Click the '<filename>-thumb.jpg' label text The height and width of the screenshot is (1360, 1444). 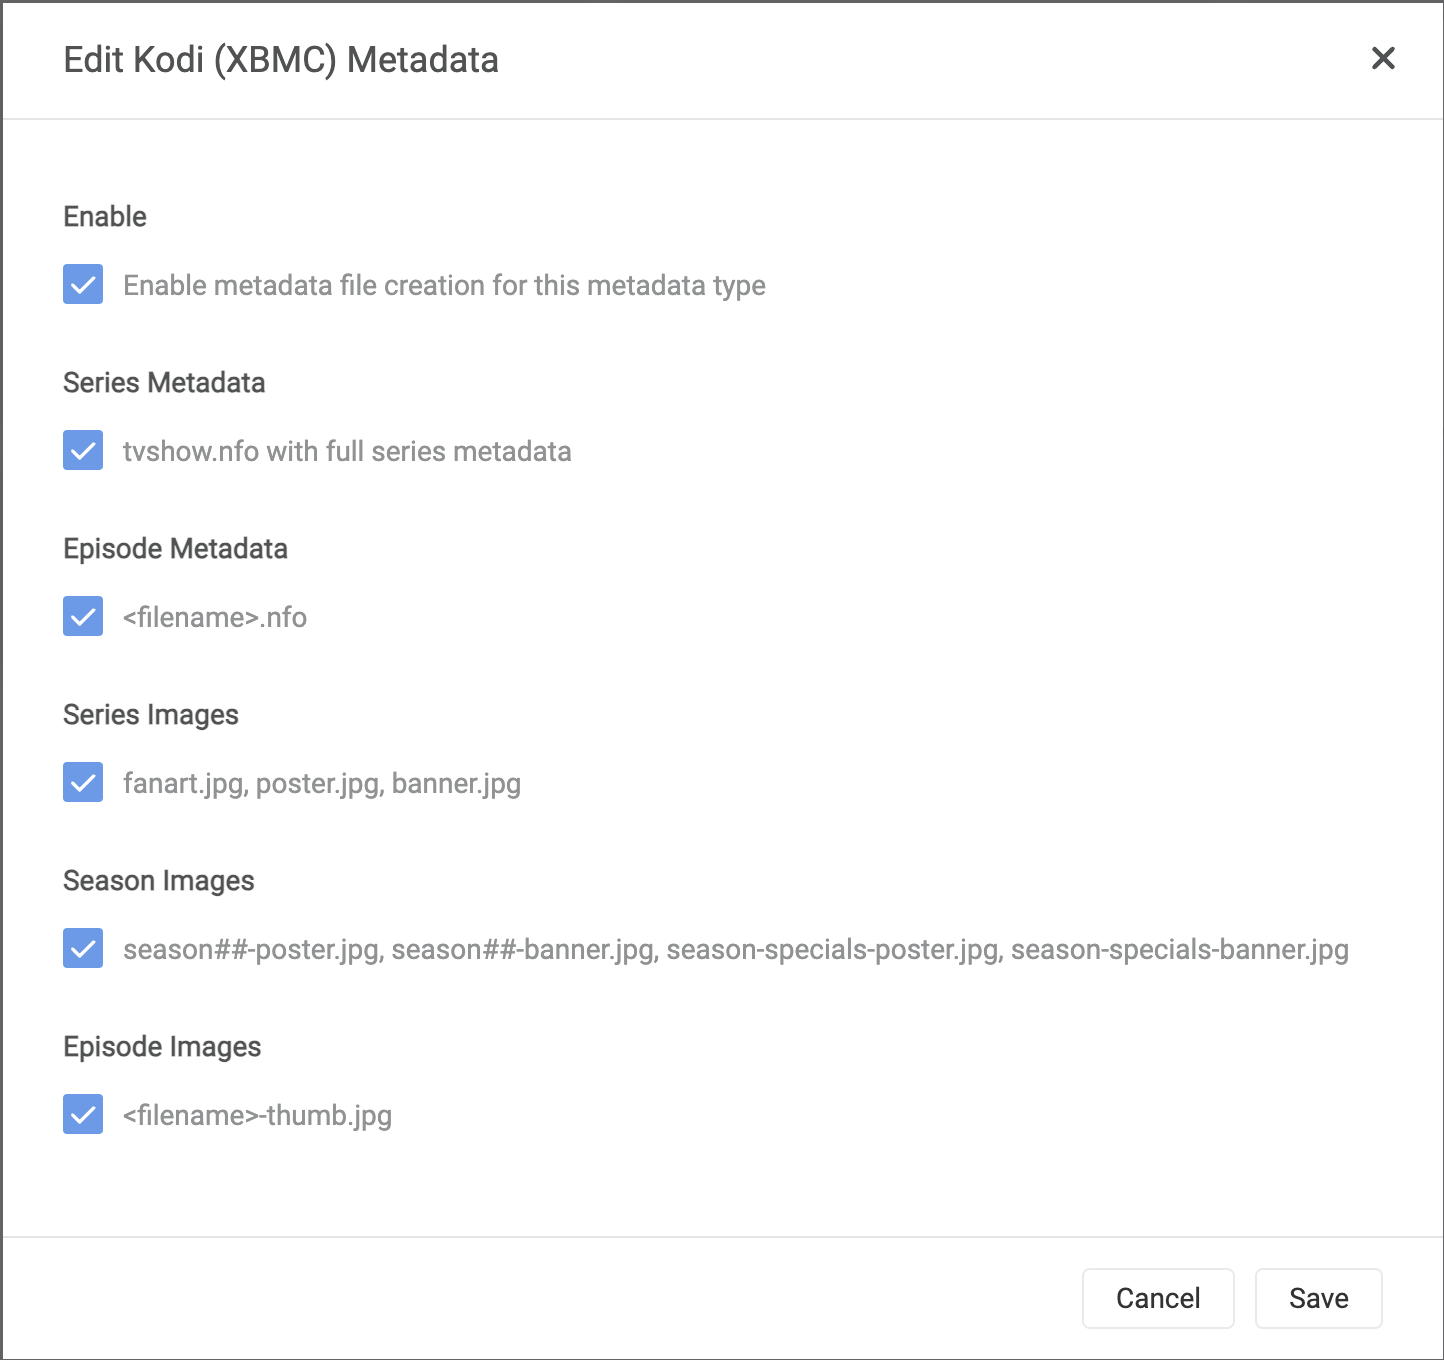pyautogui.click(x=257, y=1116)
